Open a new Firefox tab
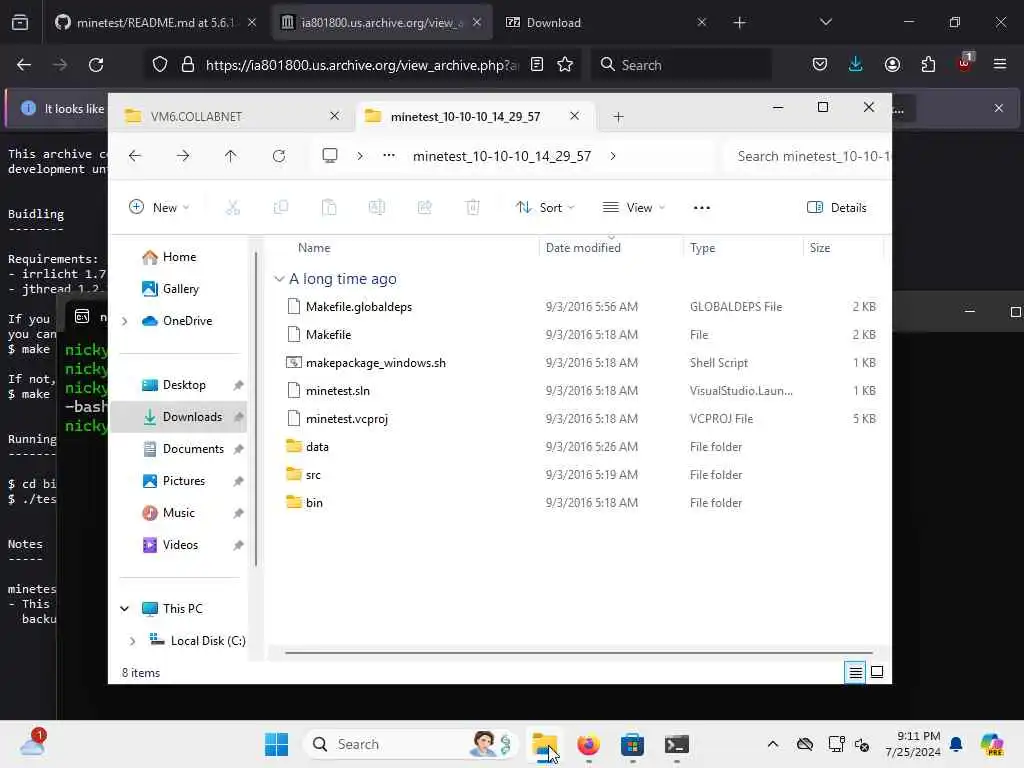The height and width of the screenshot is (768, 1024). coord(739,23)
